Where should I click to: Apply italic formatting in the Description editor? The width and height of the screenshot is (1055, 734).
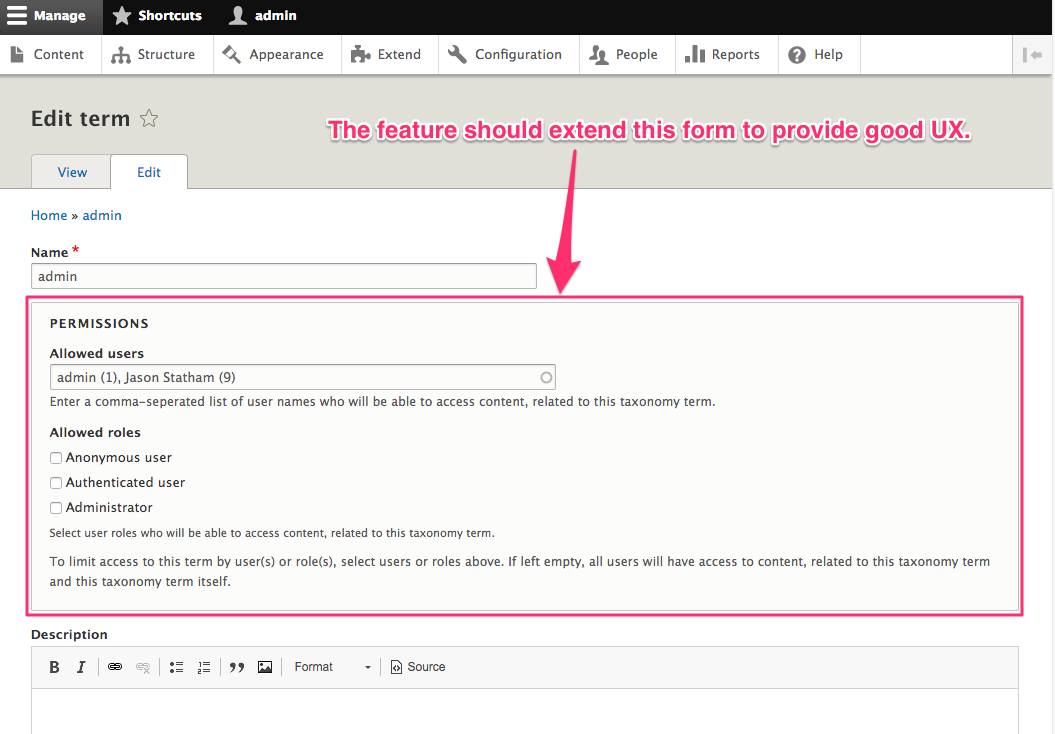tap(81, 666)
